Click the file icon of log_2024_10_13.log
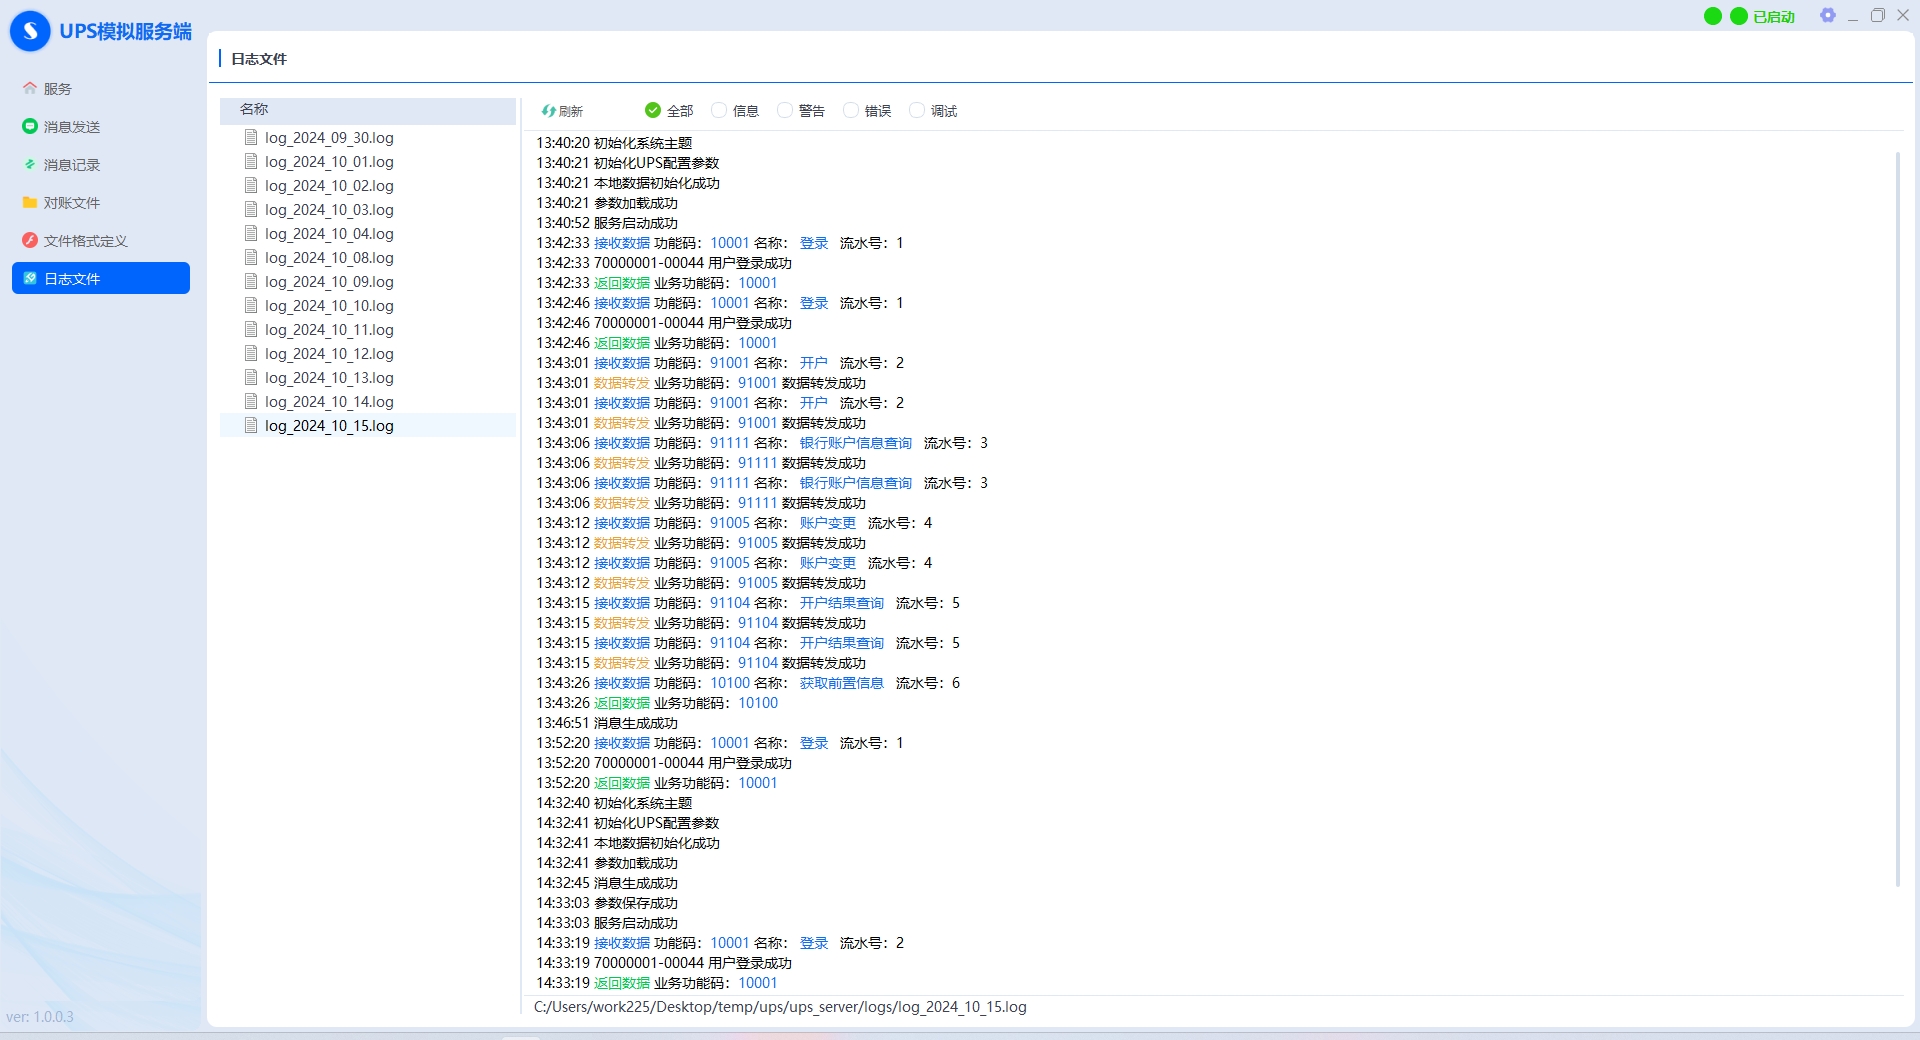1920x1040 pixels. [251, 377]
